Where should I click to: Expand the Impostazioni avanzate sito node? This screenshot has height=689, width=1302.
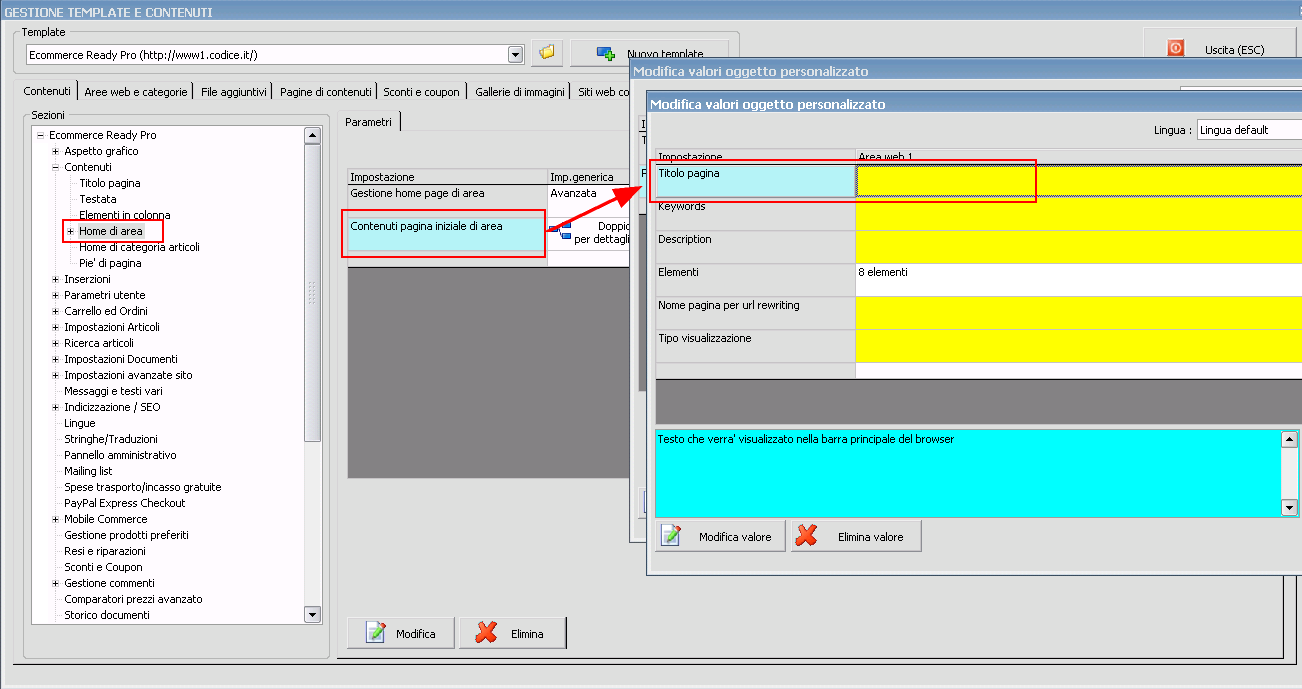coord(55,375)
